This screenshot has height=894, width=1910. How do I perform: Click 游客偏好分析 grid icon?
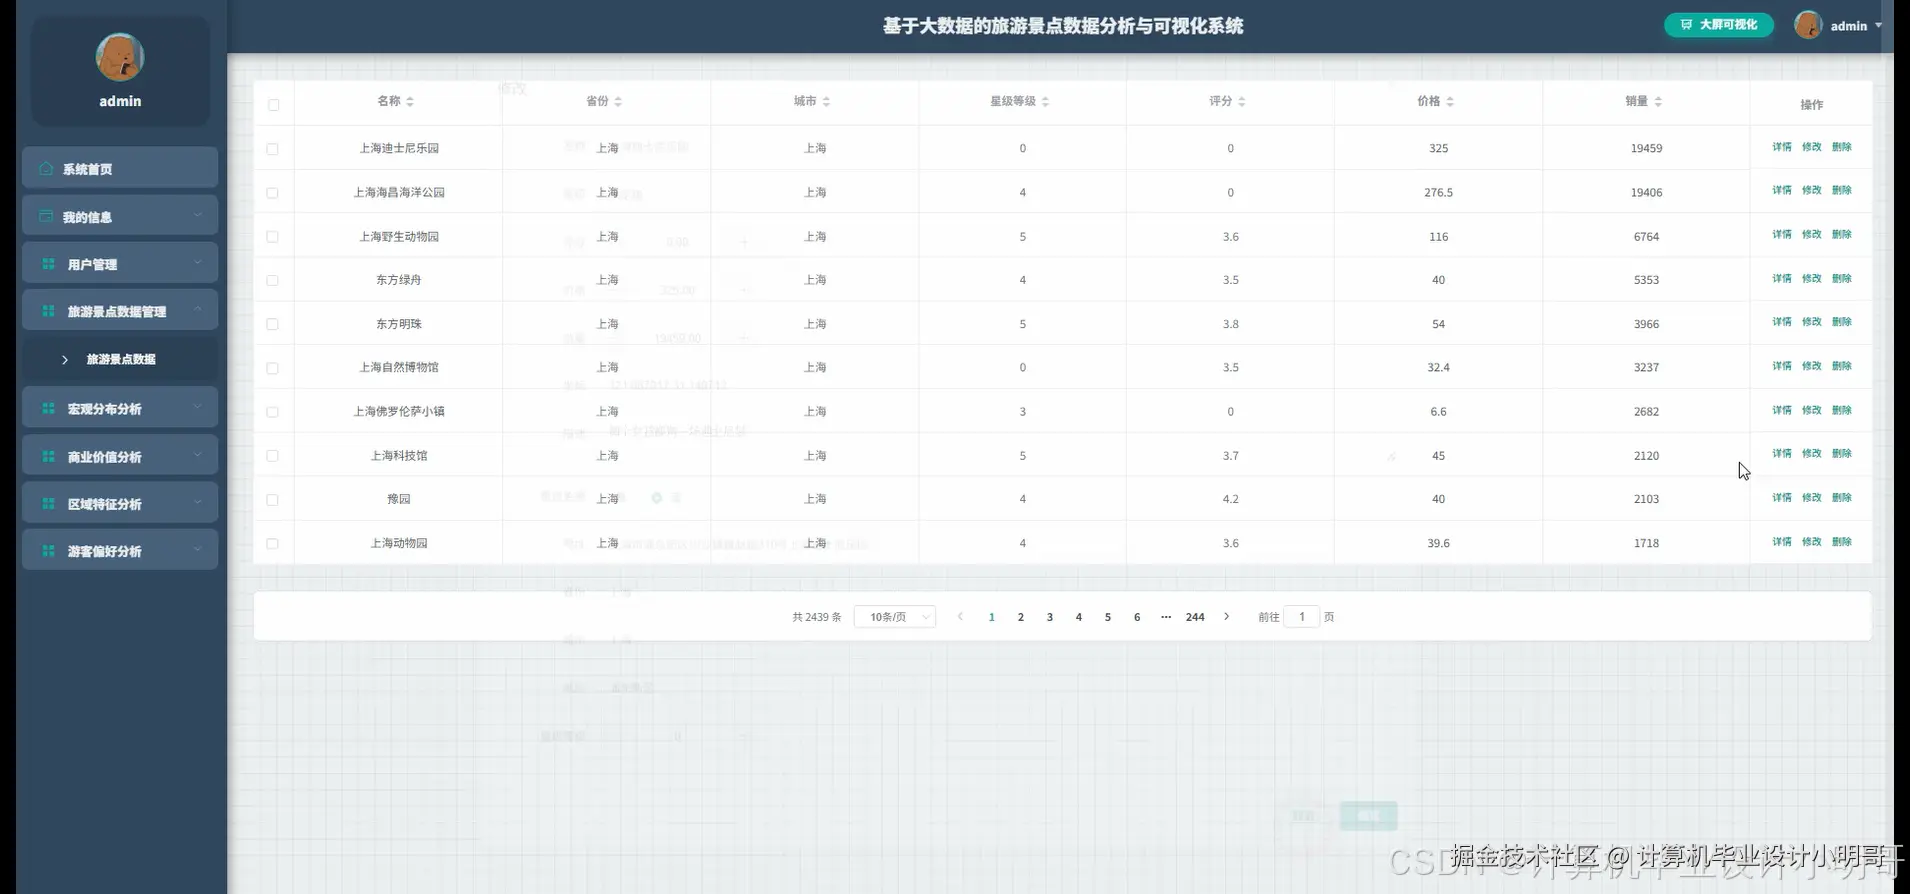[48, 551]
